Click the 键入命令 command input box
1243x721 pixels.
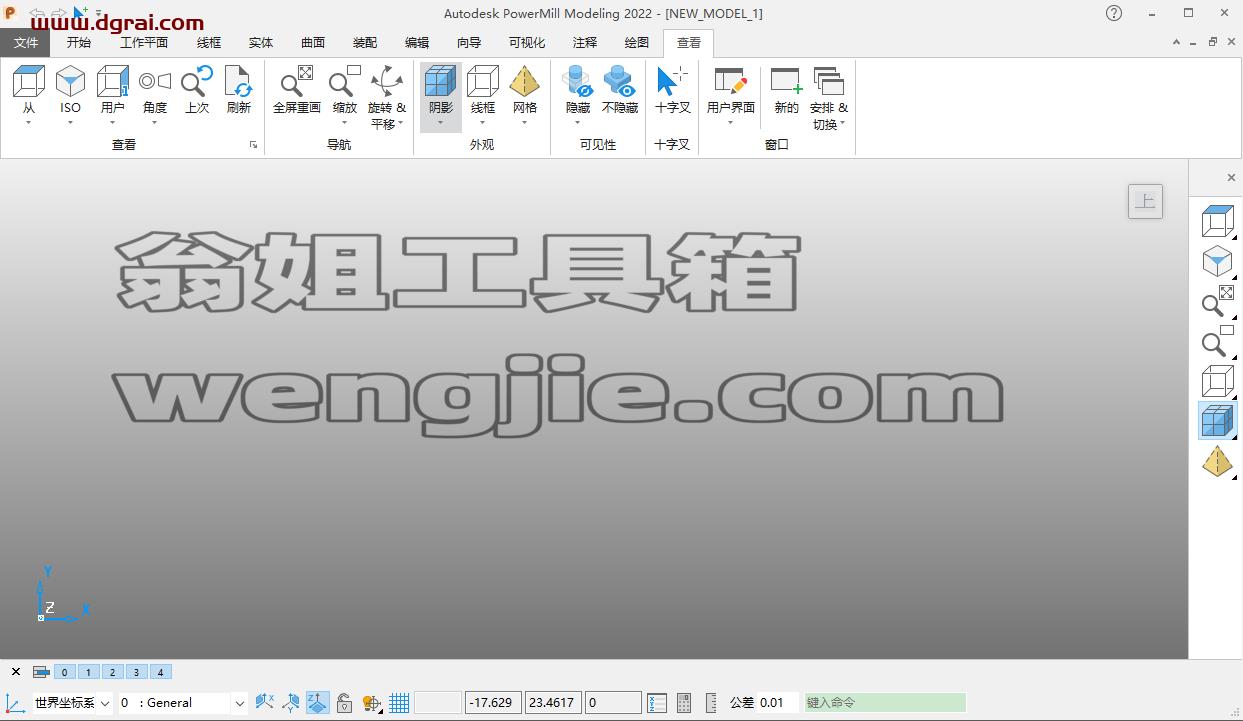885,703
